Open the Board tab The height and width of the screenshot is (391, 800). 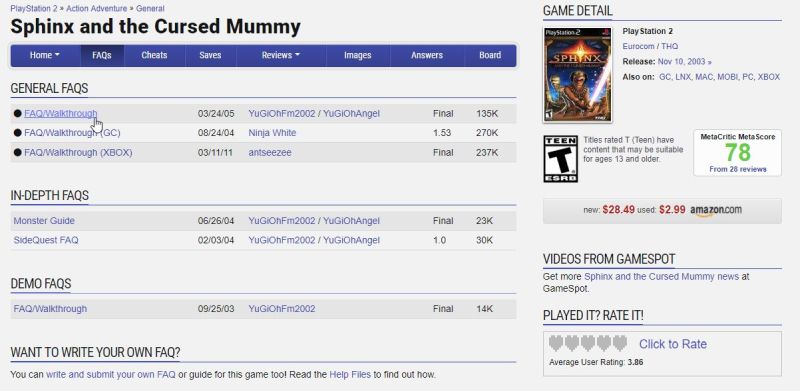[490, 55]
